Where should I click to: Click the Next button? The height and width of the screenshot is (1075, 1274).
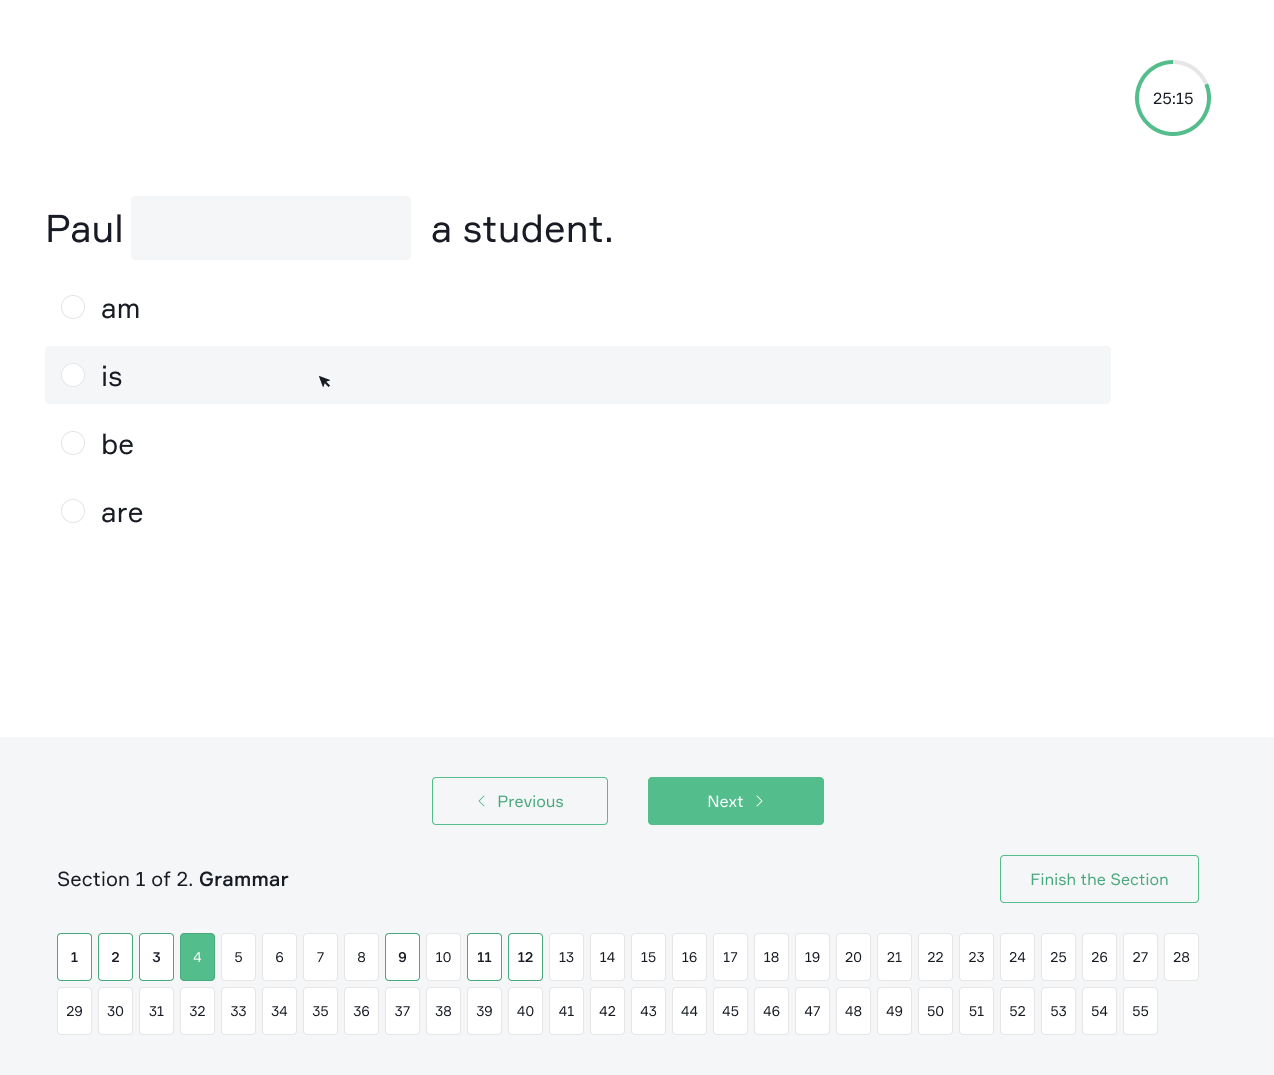[736, 801]
